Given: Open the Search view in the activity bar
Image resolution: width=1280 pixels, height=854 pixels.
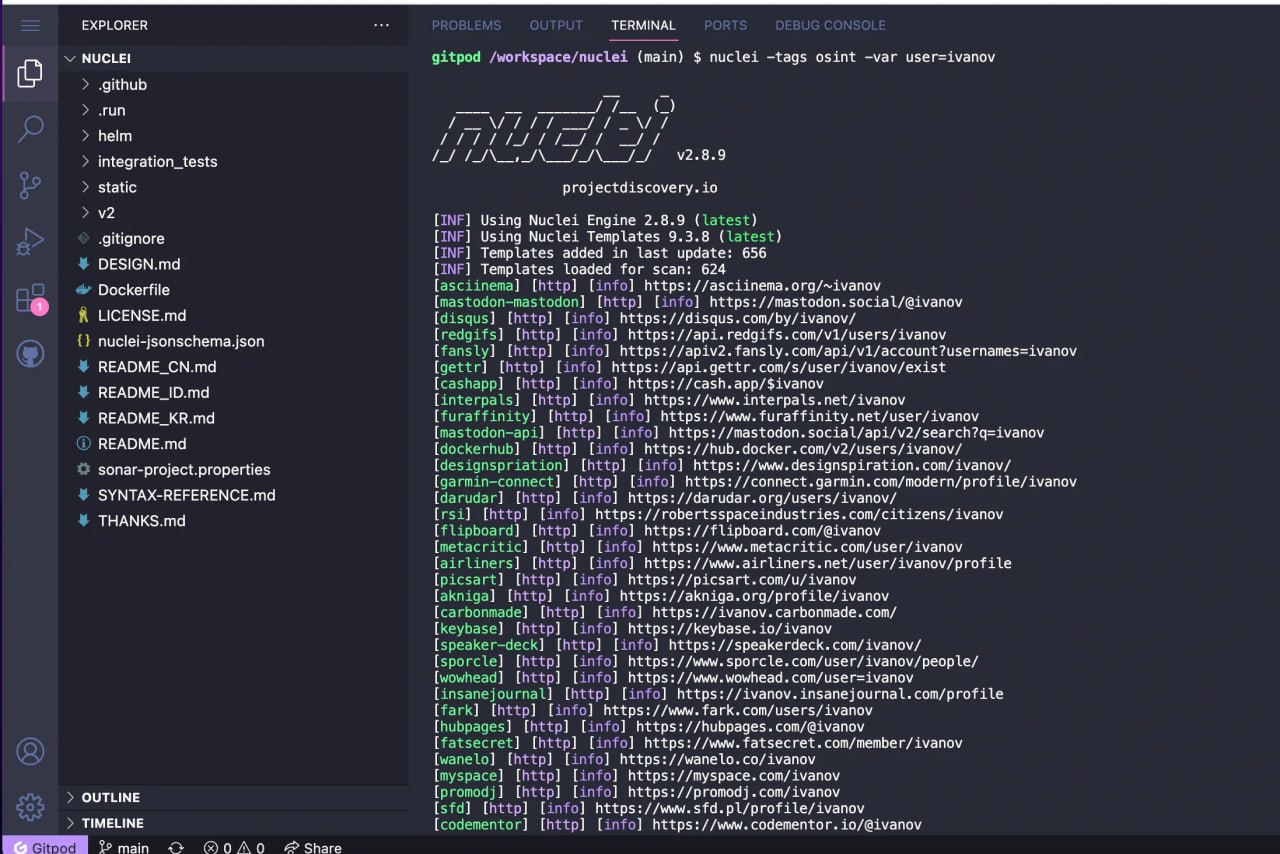Looking at the screenshot, I should (x=30, y=128).
